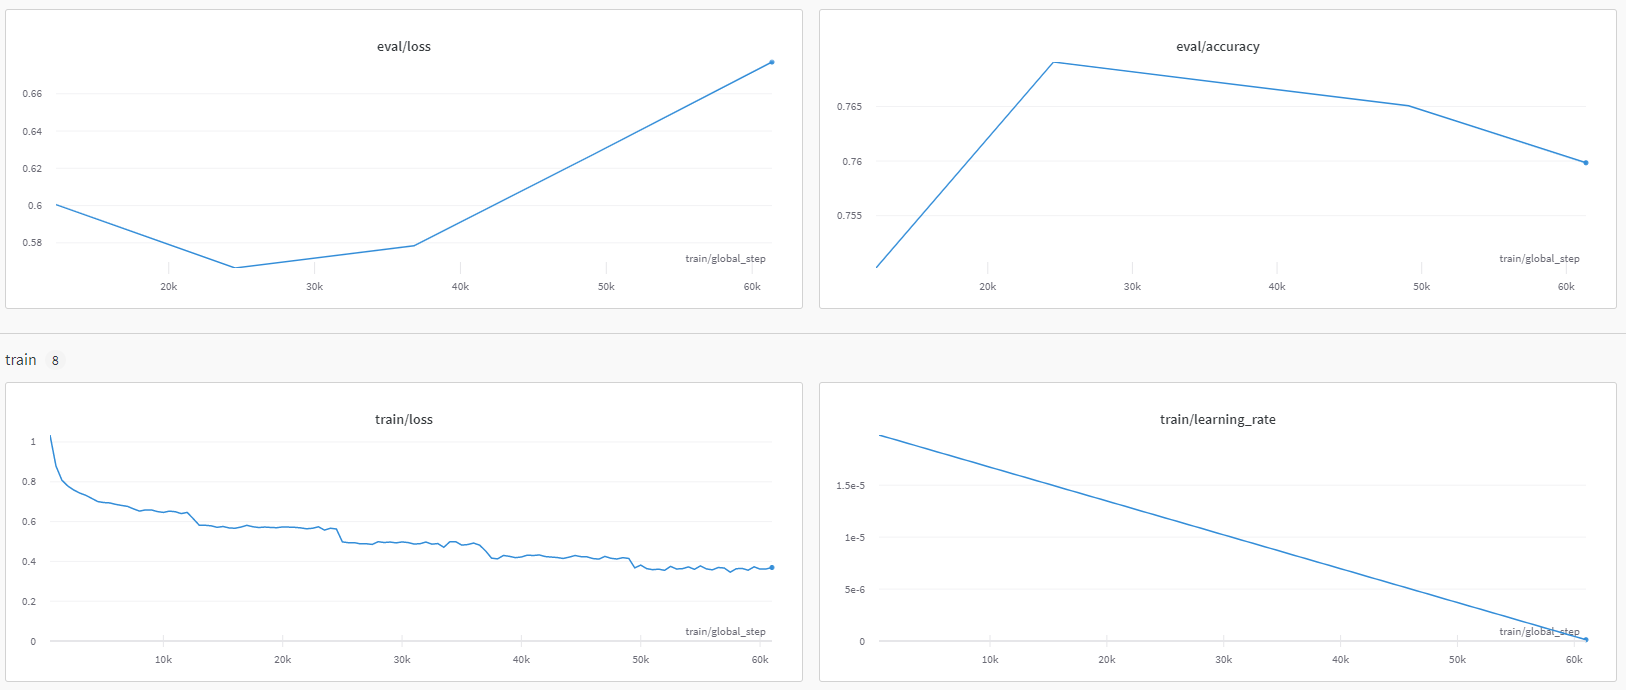1626x690 pixels.
Task: Click train/global_step axis label in train/loss chart
Action: (x=725, y=632)
